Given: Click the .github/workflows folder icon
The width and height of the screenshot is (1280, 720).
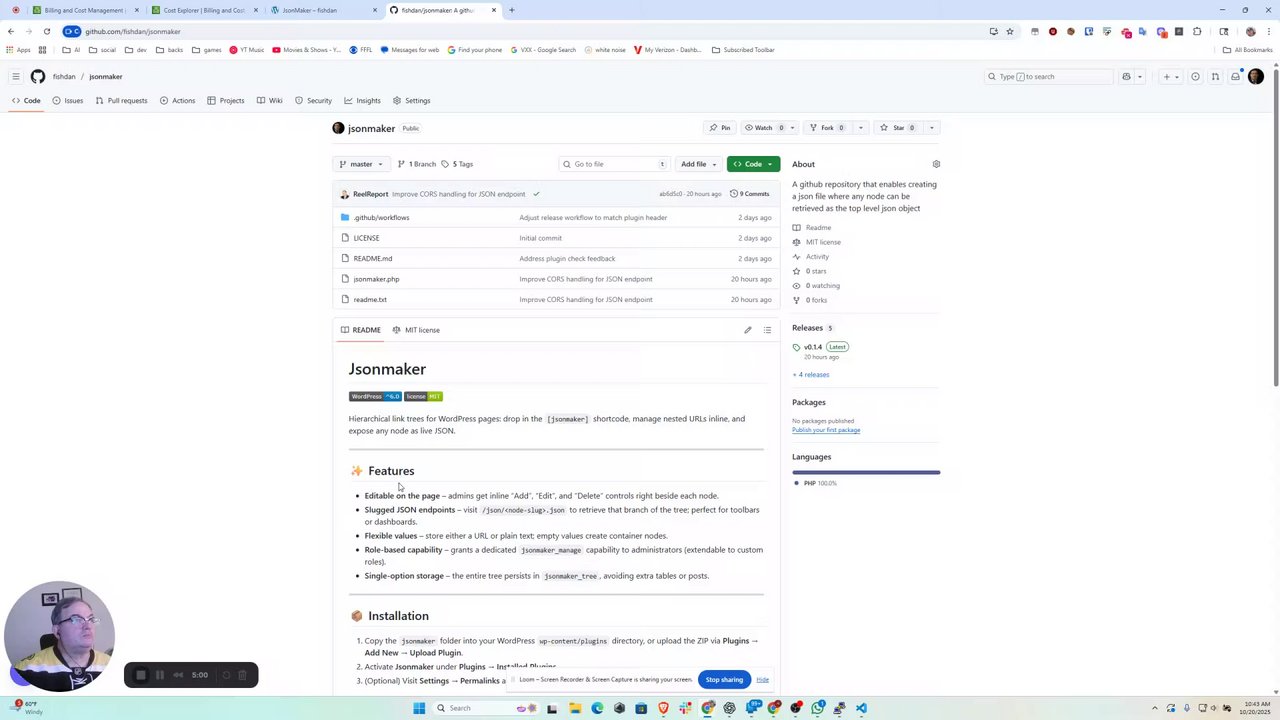Looking at the screenshot, I should point(345,217).
